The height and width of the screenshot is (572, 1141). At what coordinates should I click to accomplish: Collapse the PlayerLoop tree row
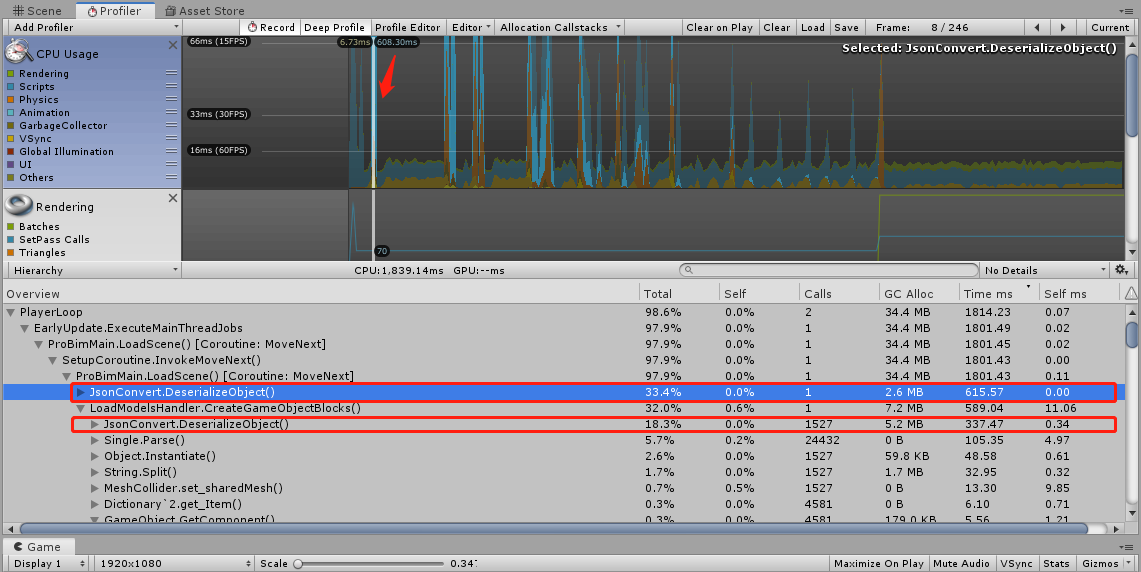(x=11, y=312)
